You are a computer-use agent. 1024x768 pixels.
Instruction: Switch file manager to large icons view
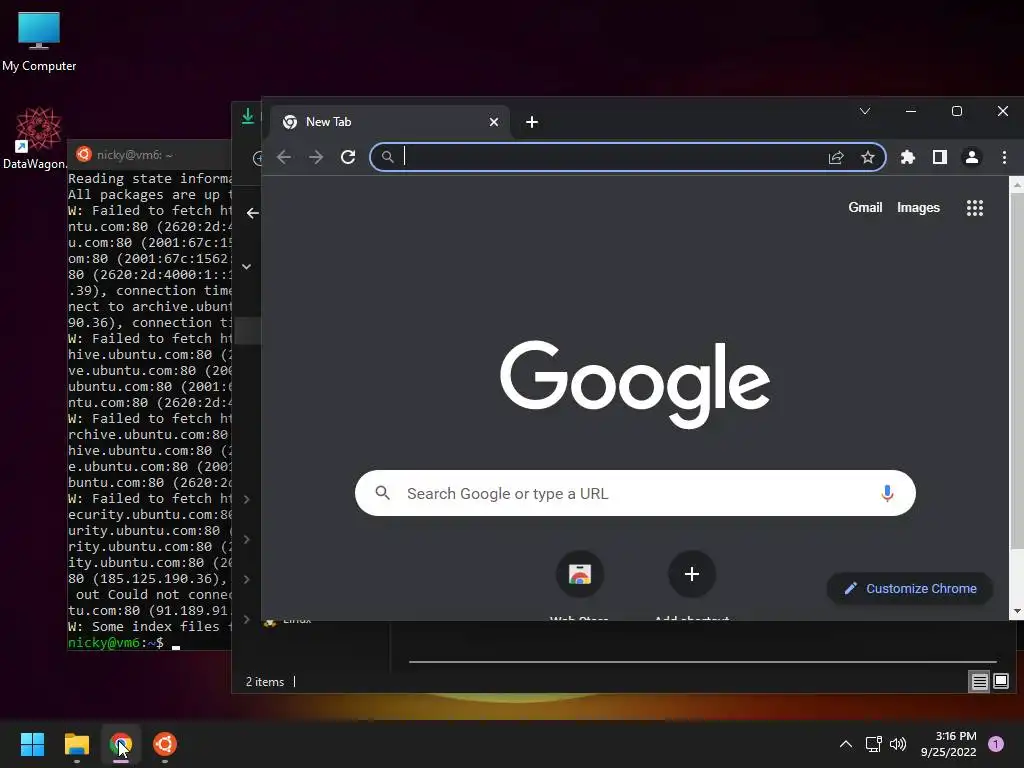[1000, 682]
